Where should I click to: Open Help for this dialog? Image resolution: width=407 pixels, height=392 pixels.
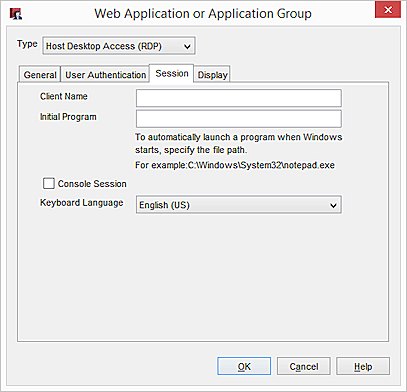[x=363, y=366]
